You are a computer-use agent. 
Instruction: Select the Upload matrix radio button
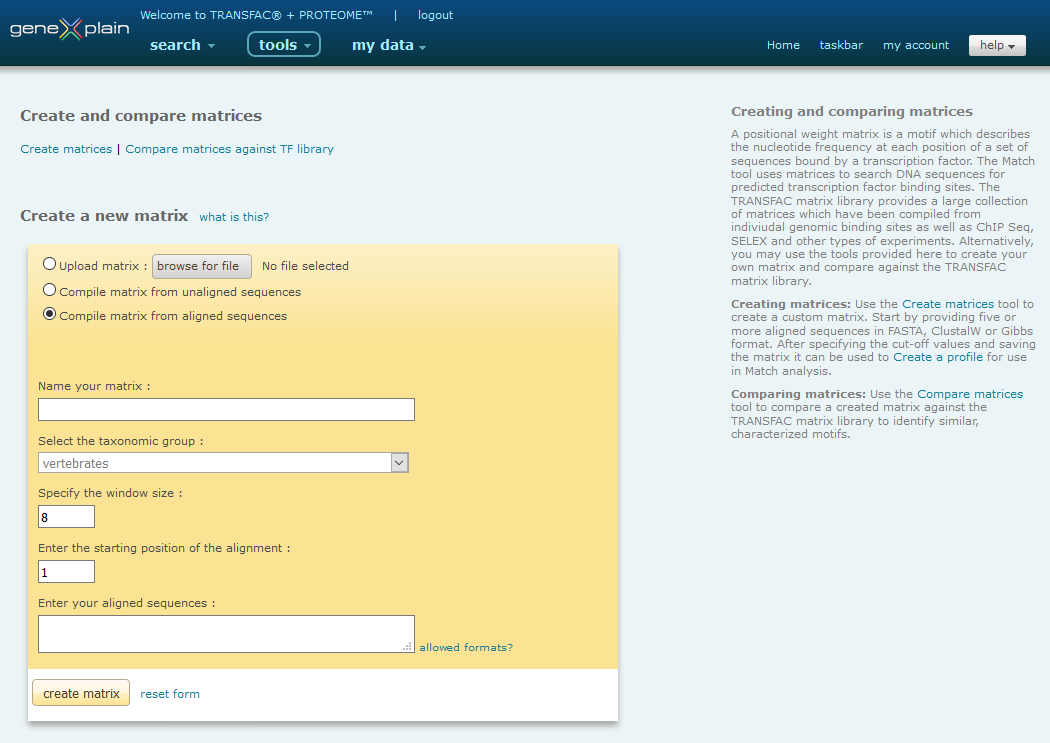point(50,264)
